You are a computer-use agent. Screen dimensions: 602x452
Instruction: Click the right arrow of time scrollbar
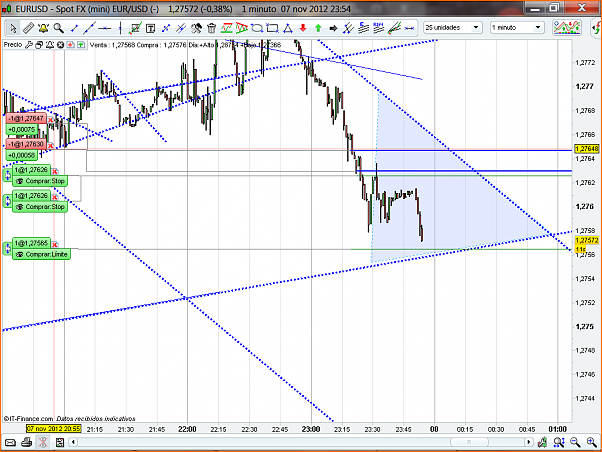529,442
